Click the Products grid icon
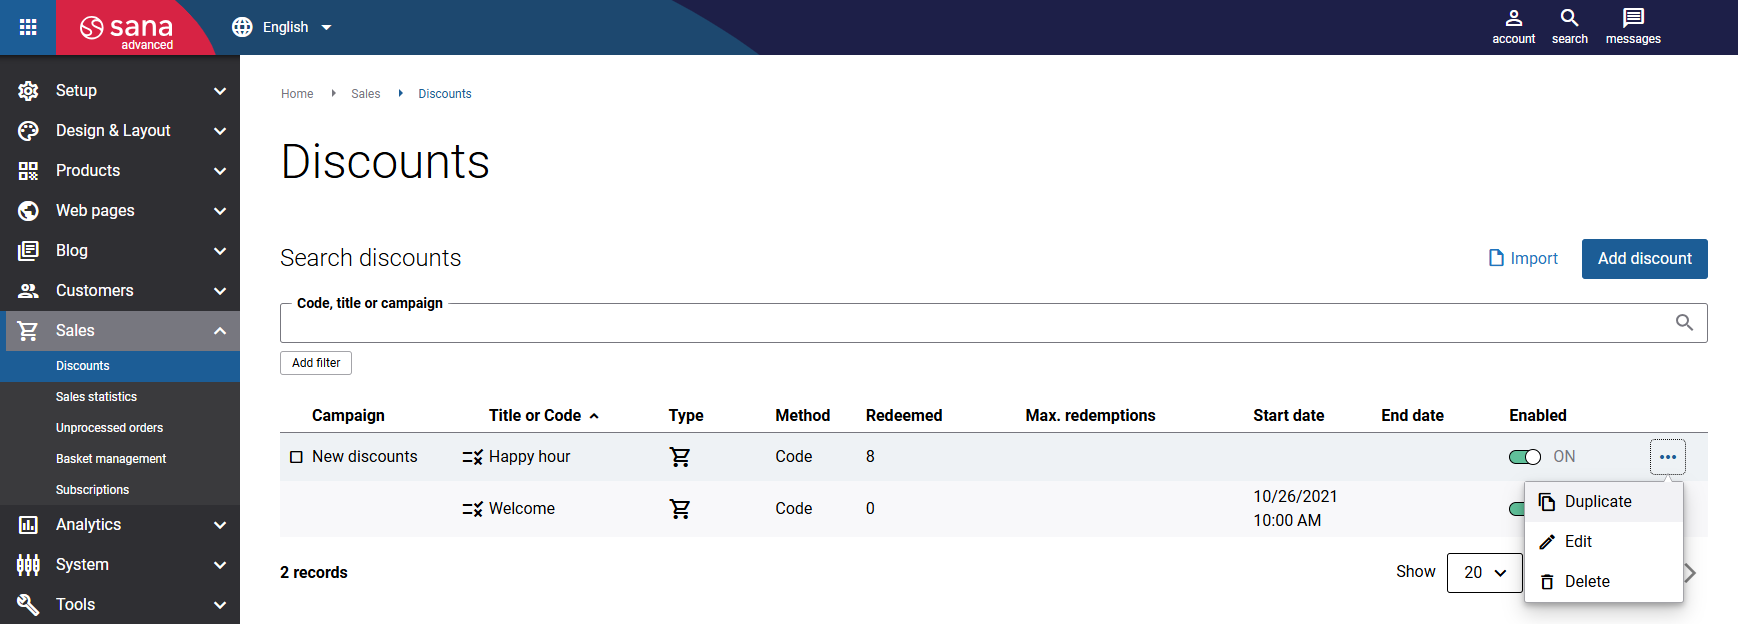The height and width of the screenshot is (624, 1738). pos(28,171)
